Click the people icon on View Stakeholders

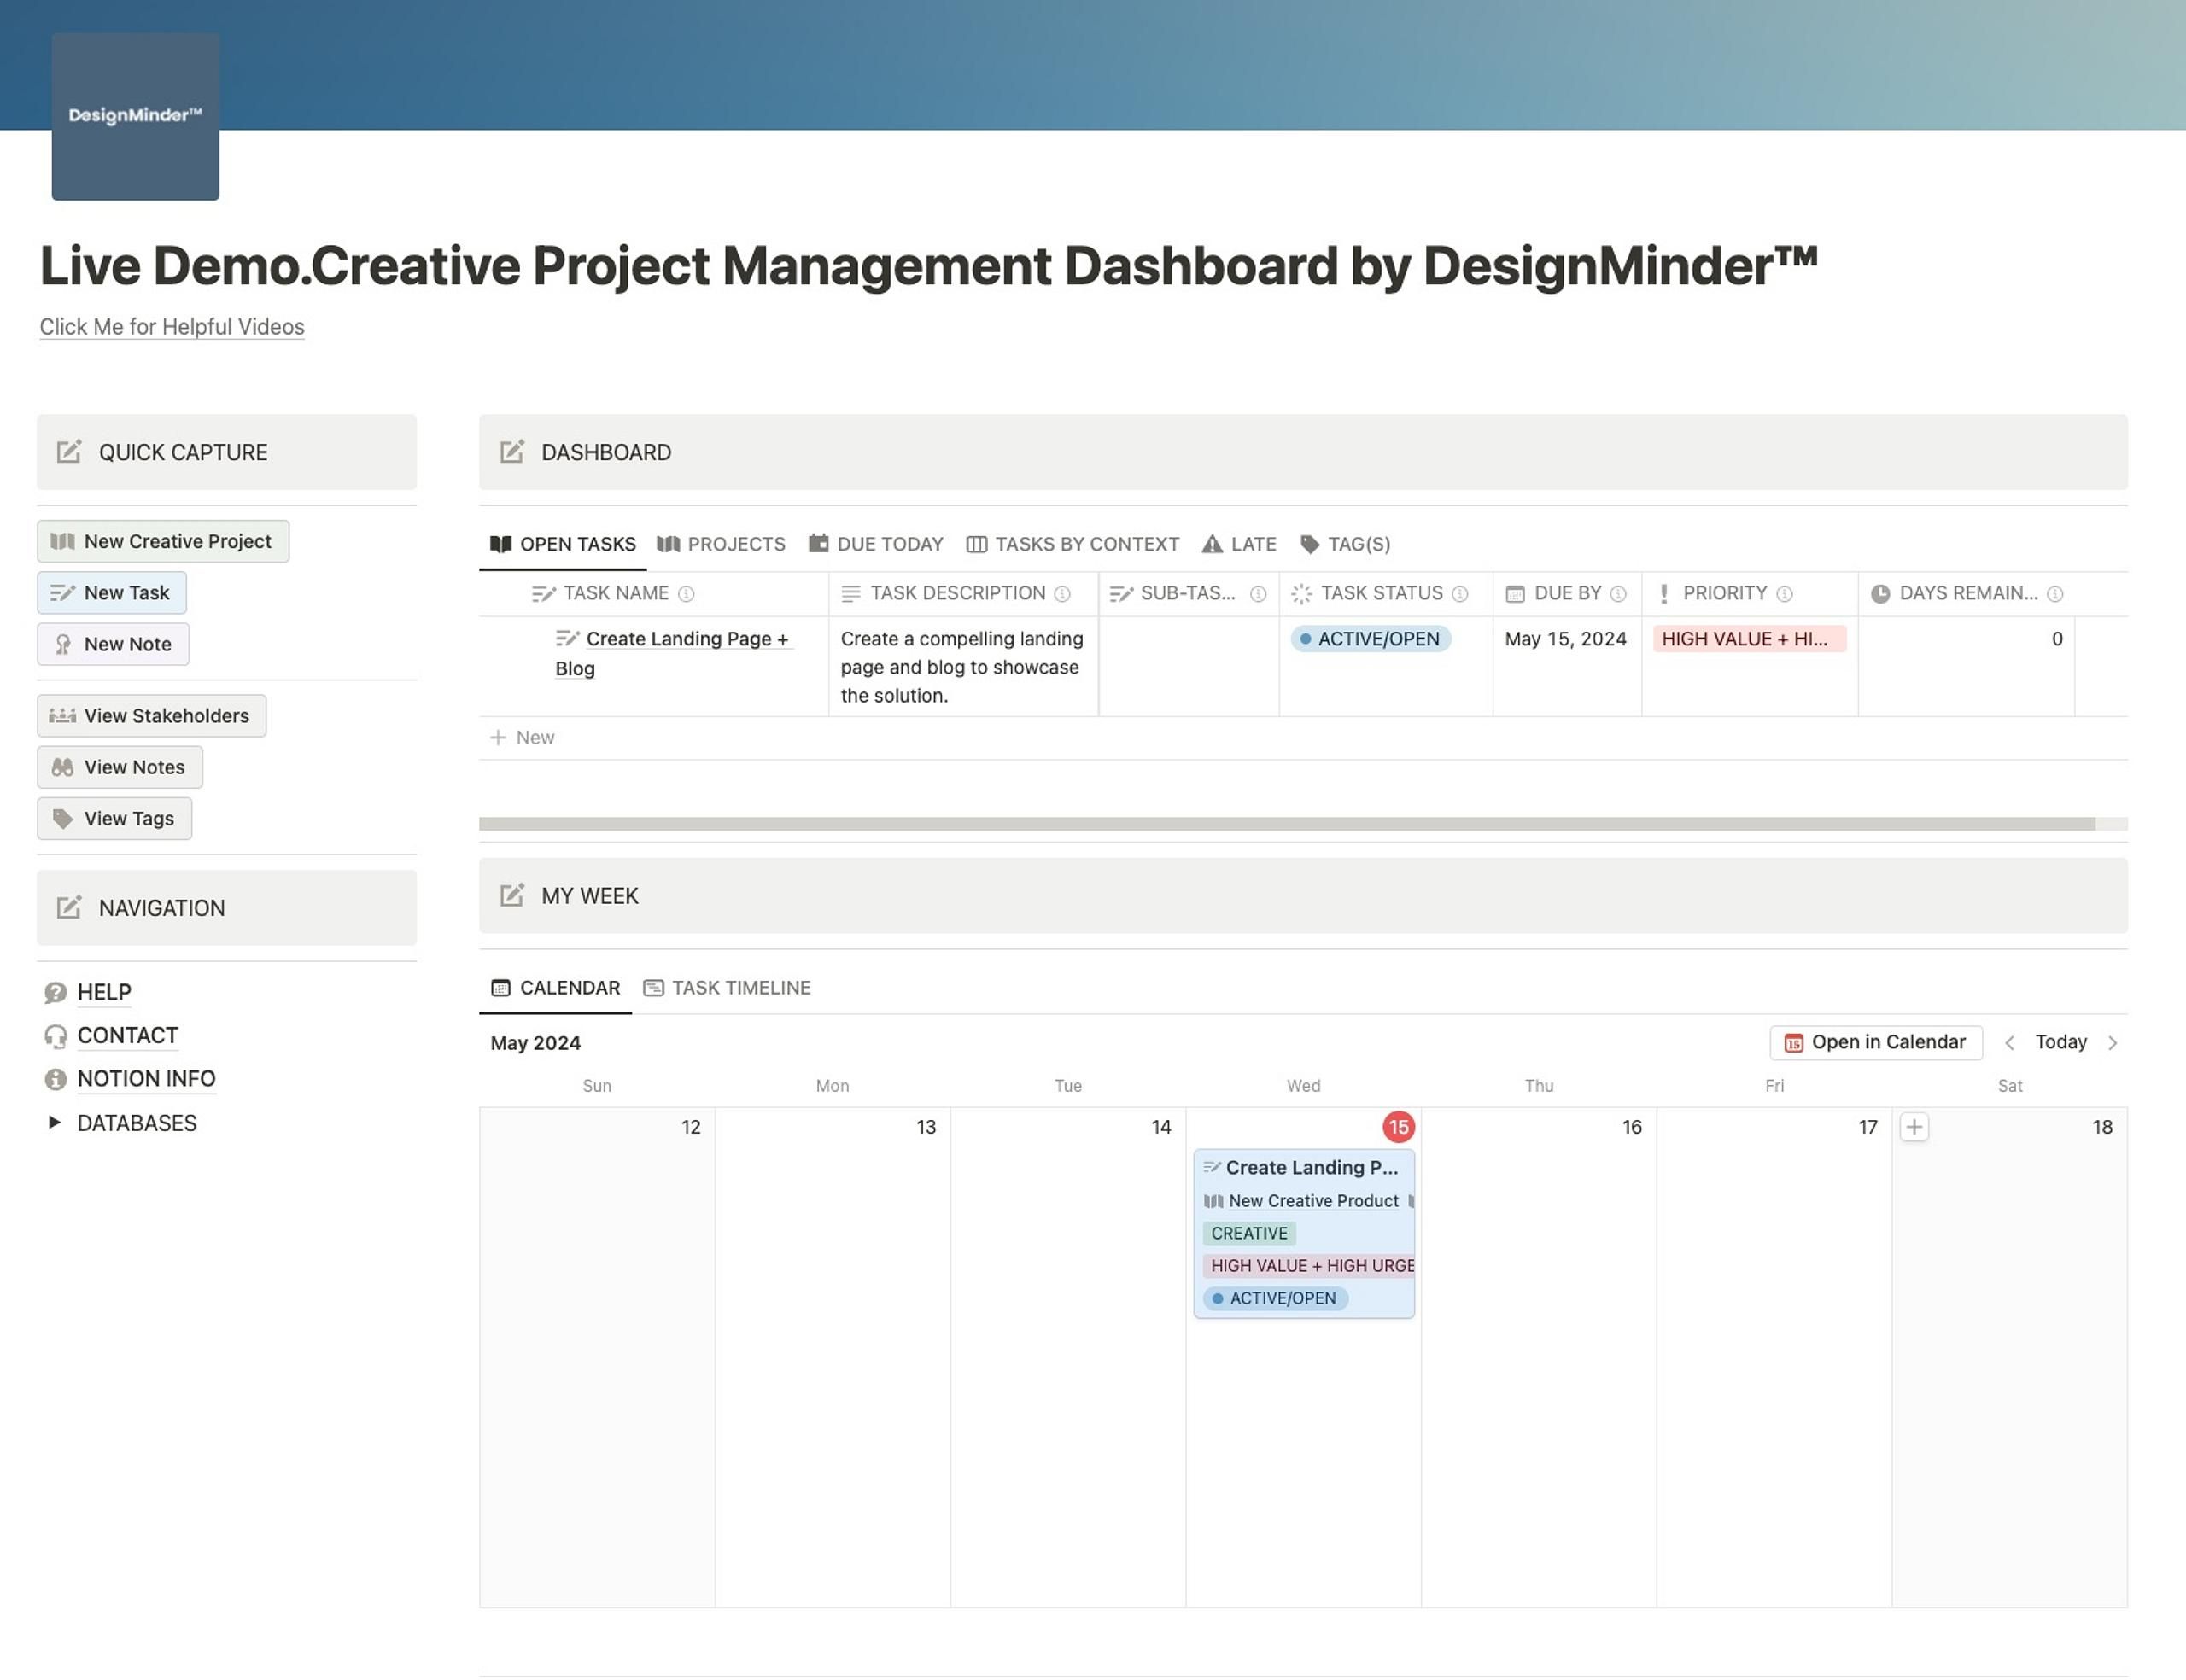(62, 715)
